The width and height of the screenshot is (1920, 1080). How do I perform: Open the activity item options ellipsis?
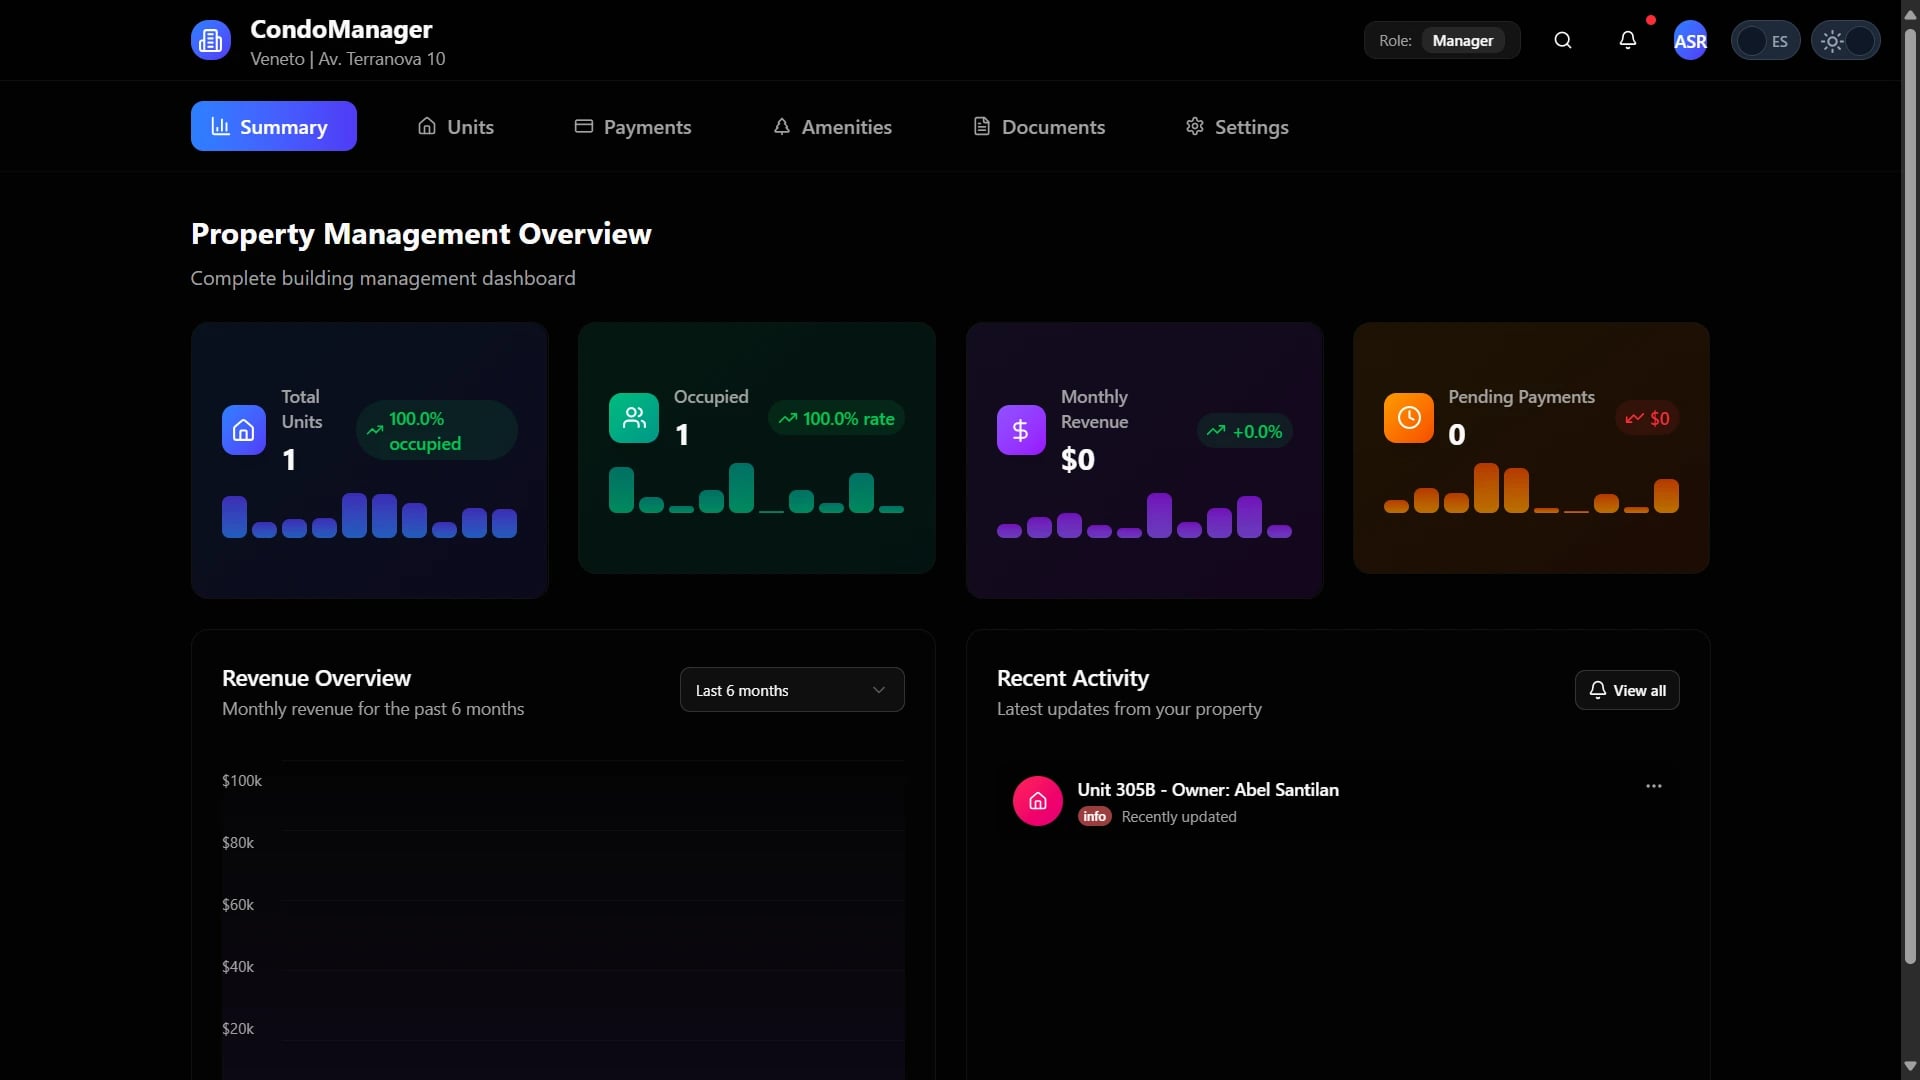click(x=1653, y=786)
